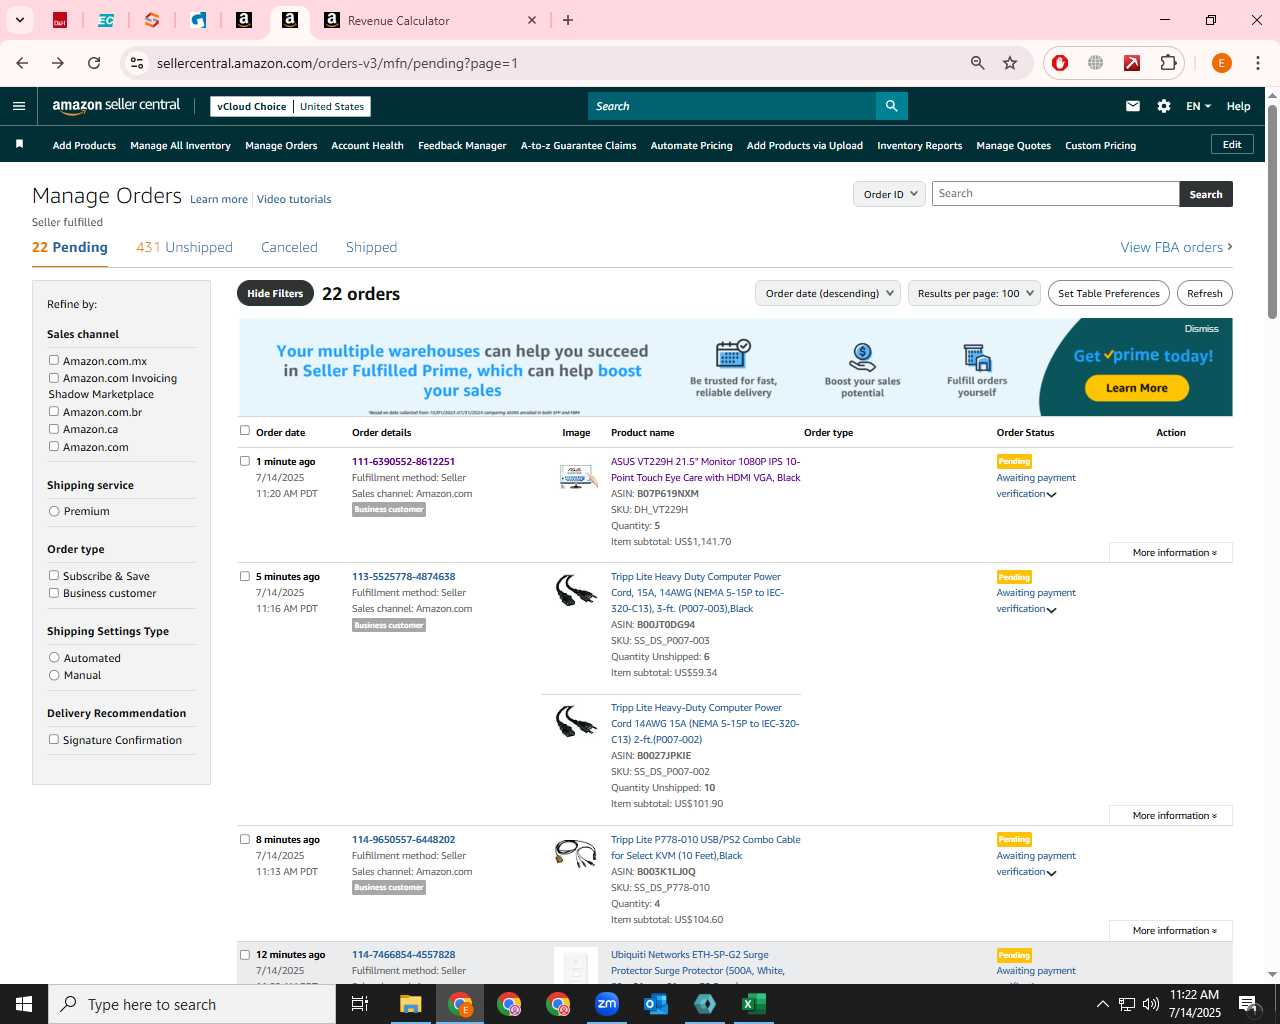Image resolution: width=1280 pixels, height=1024 pixels.
Task: Click Set Table Preferences button
Action: 1109,293
